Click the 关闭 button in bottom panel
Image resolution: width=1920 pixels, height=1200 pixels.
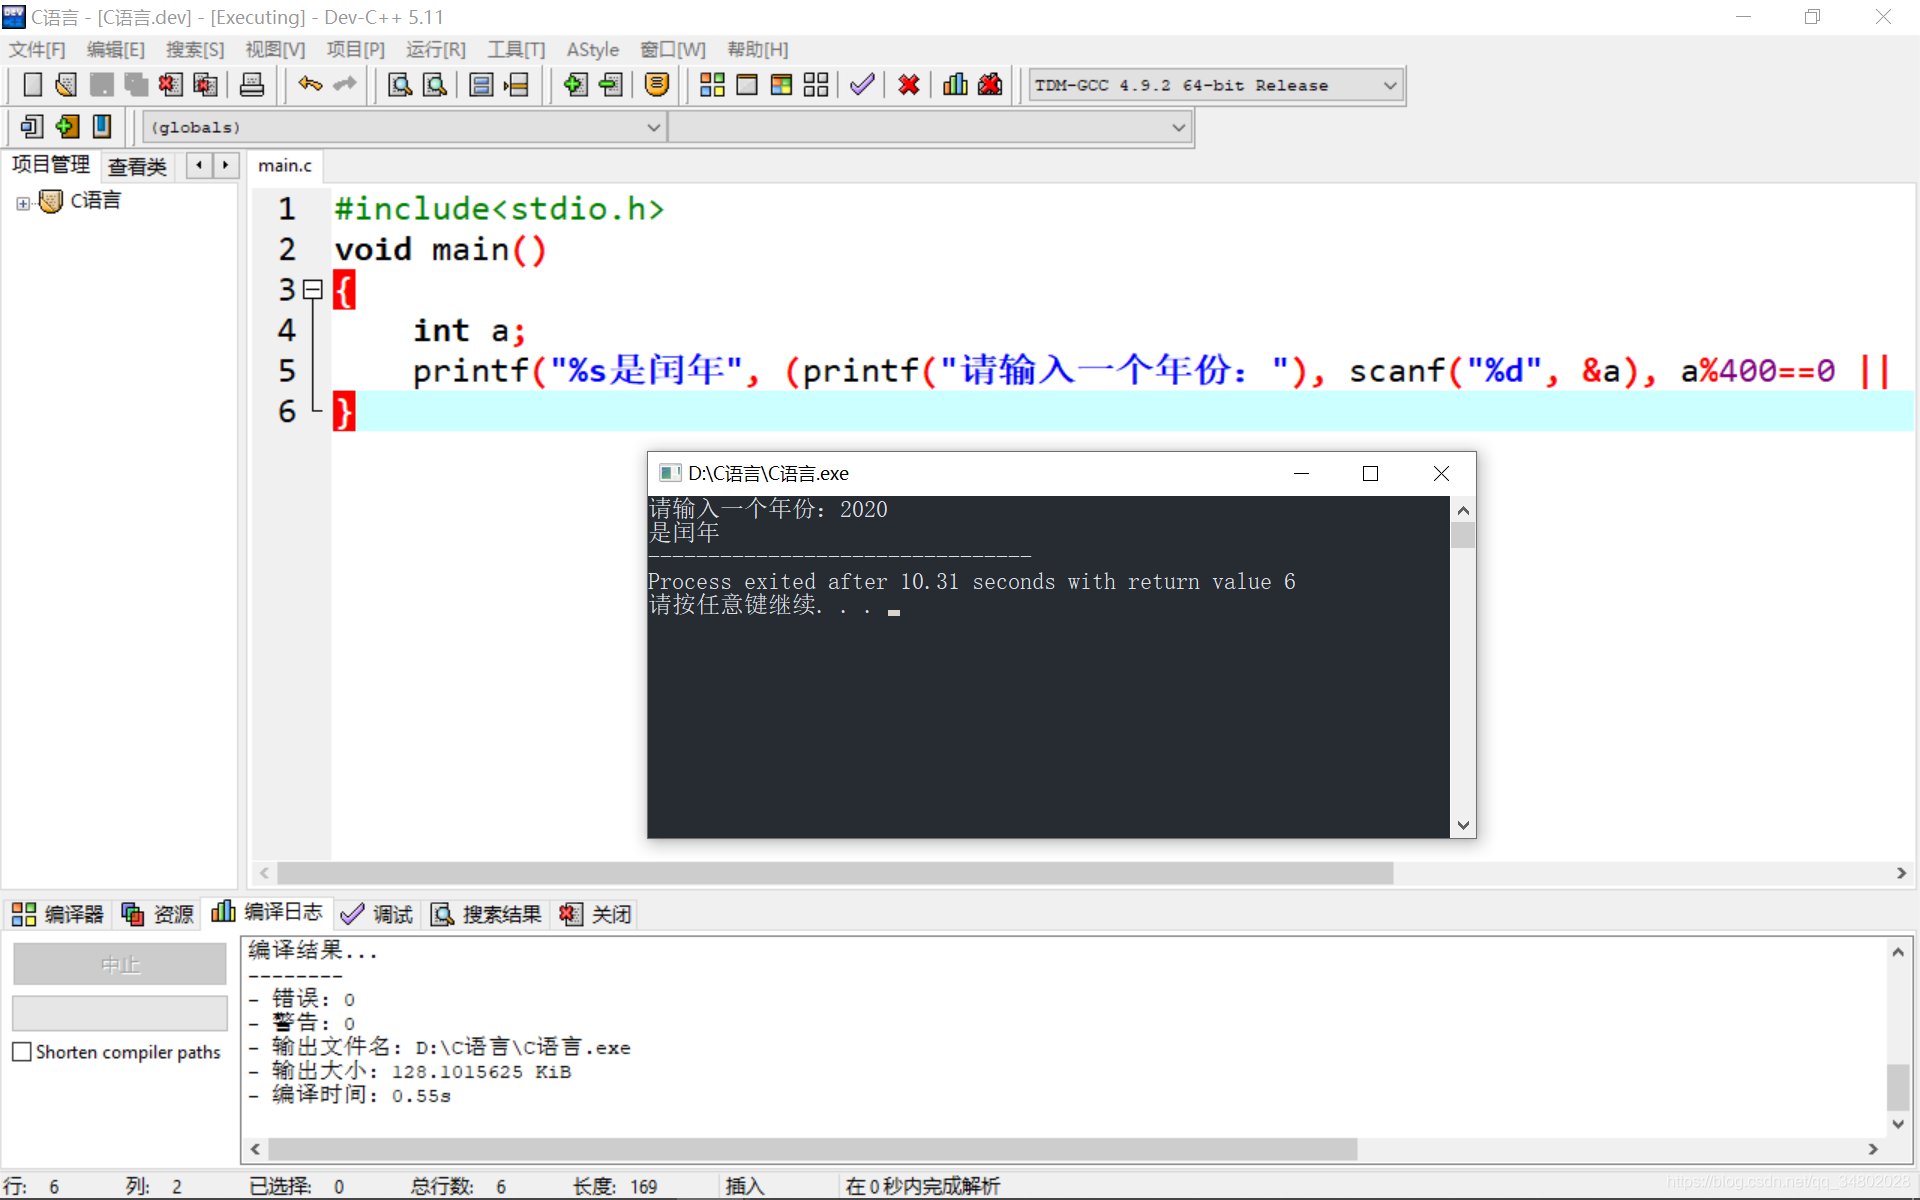596,914
